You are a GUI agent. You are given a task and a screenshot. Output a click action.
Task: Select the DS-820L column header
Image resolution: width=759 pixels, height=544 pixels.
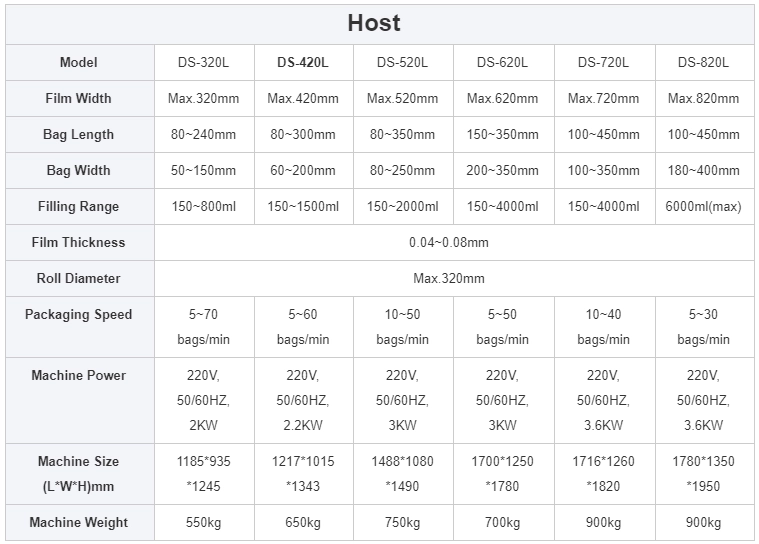click(704, 62)
